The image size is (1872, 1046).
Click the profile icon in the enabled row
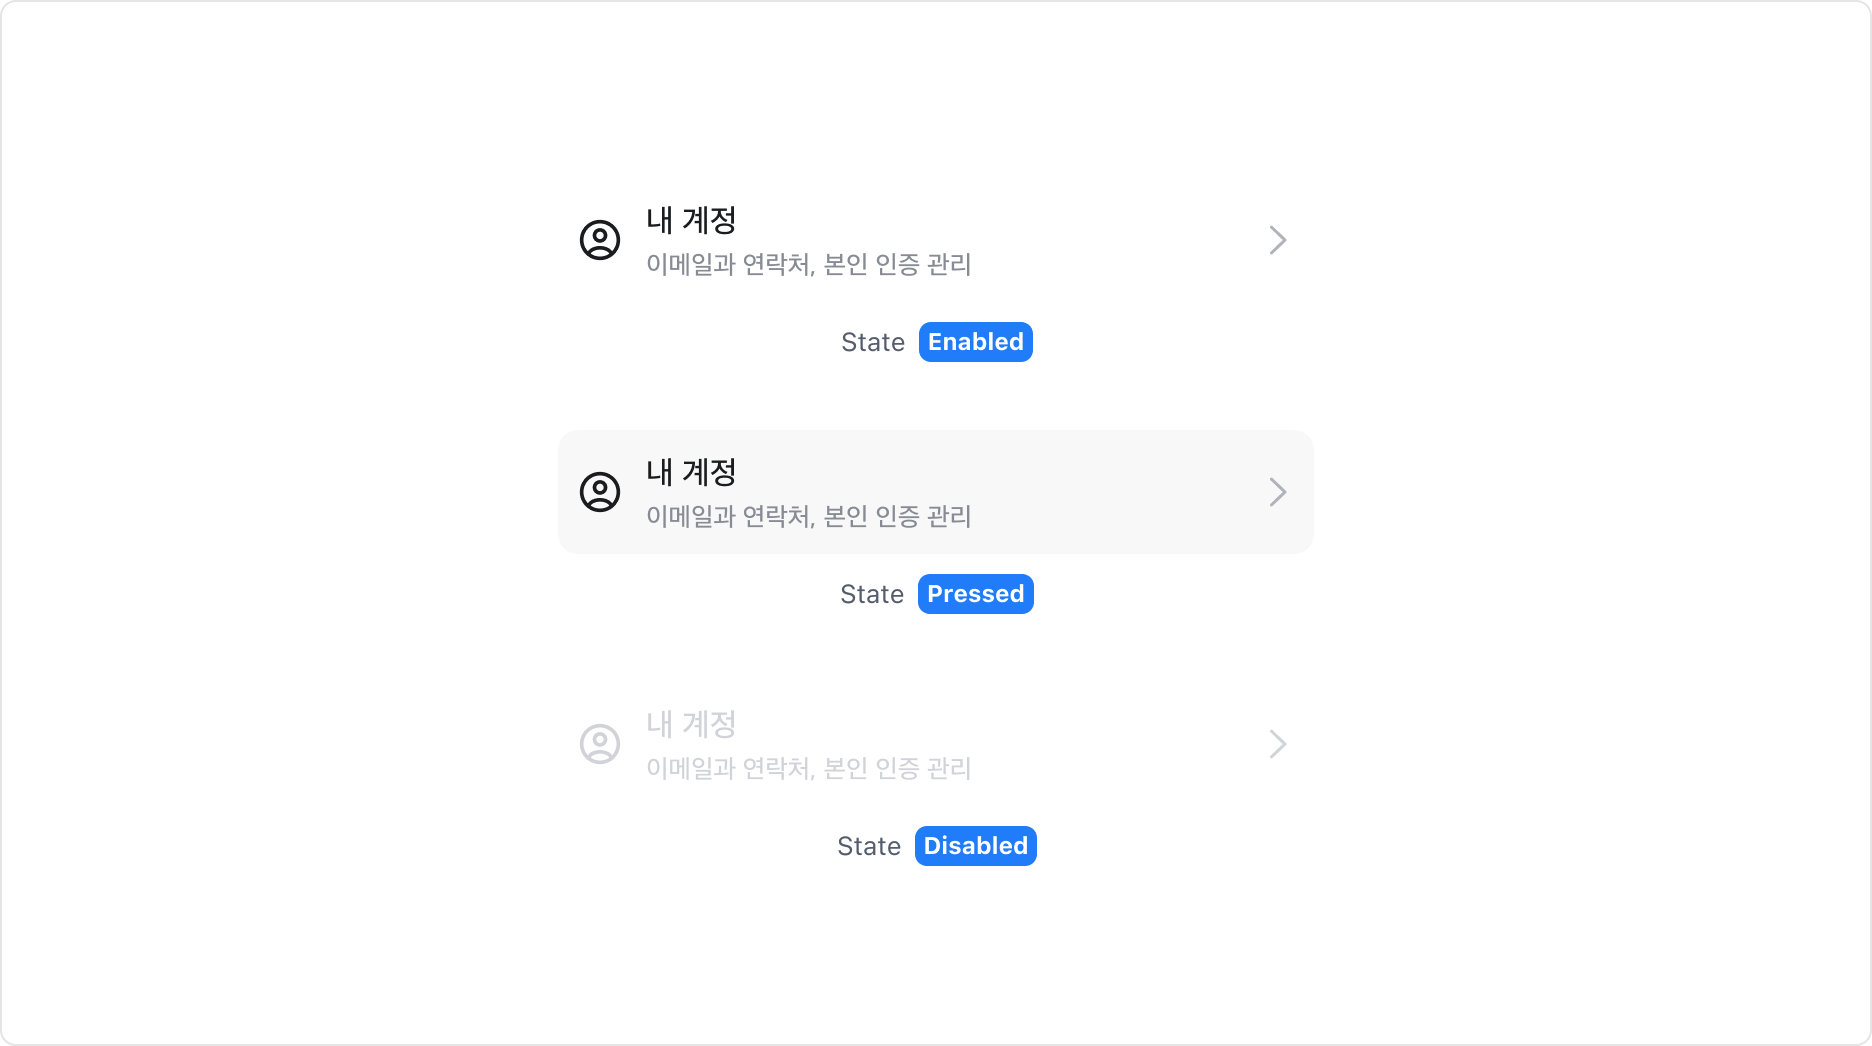pyautogui.click(x=600, y=240)
